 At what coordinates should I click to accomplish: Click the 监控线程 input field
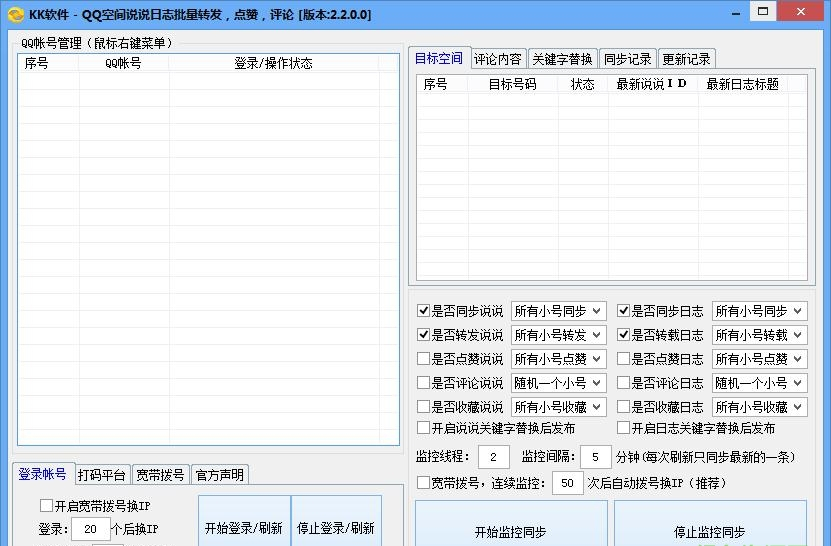click(493, 457)
